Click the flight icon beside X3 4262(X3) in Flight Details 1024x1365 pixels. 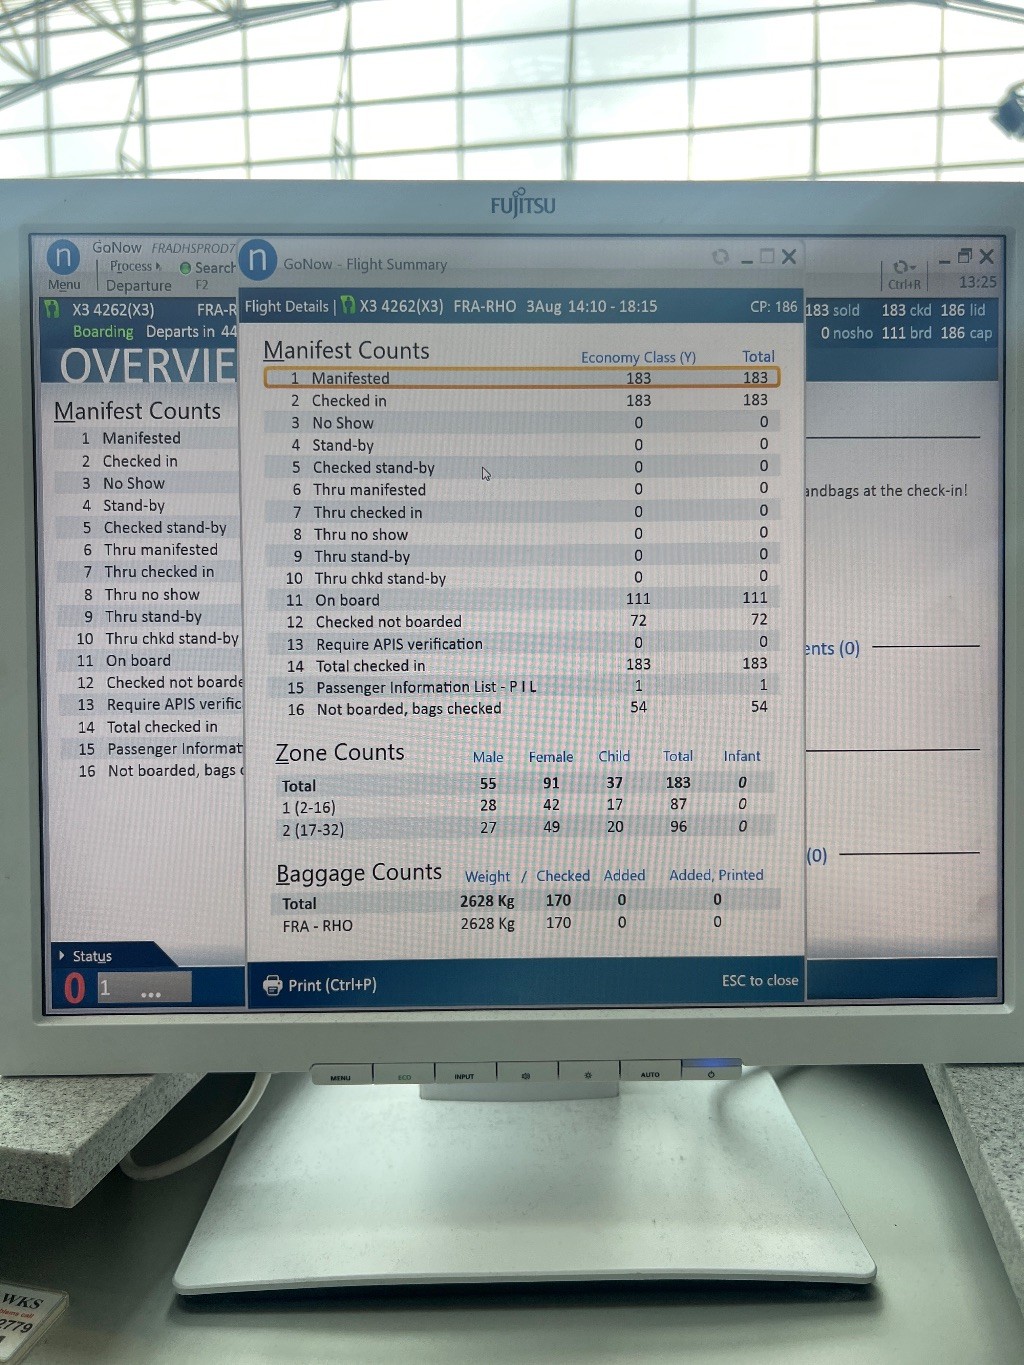coord(348,306)
